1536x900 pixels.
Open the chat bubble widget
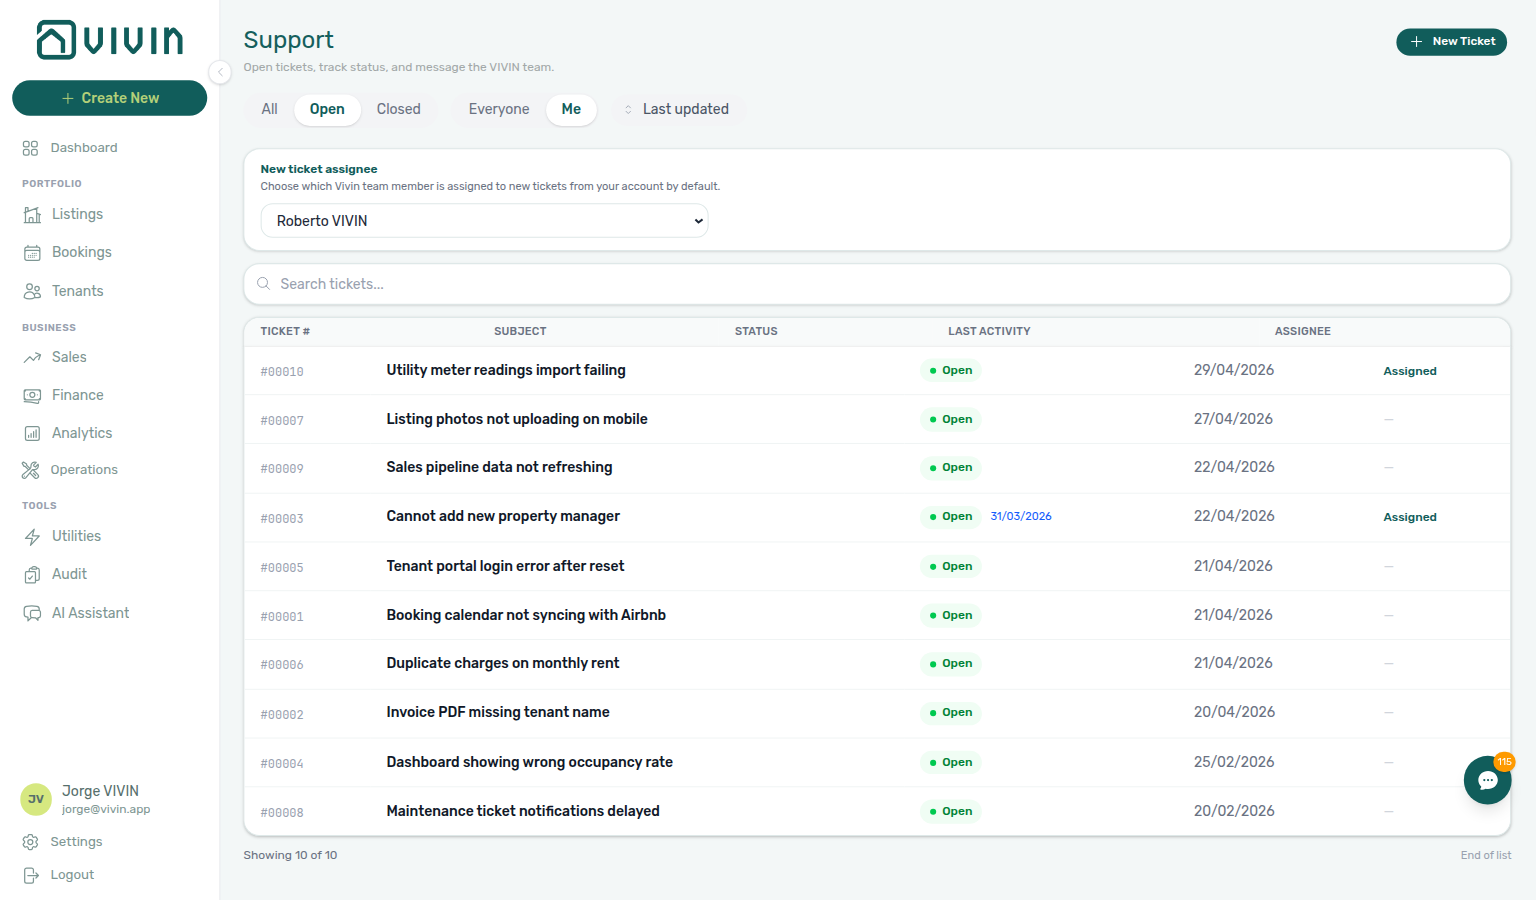pos(1487,780)
